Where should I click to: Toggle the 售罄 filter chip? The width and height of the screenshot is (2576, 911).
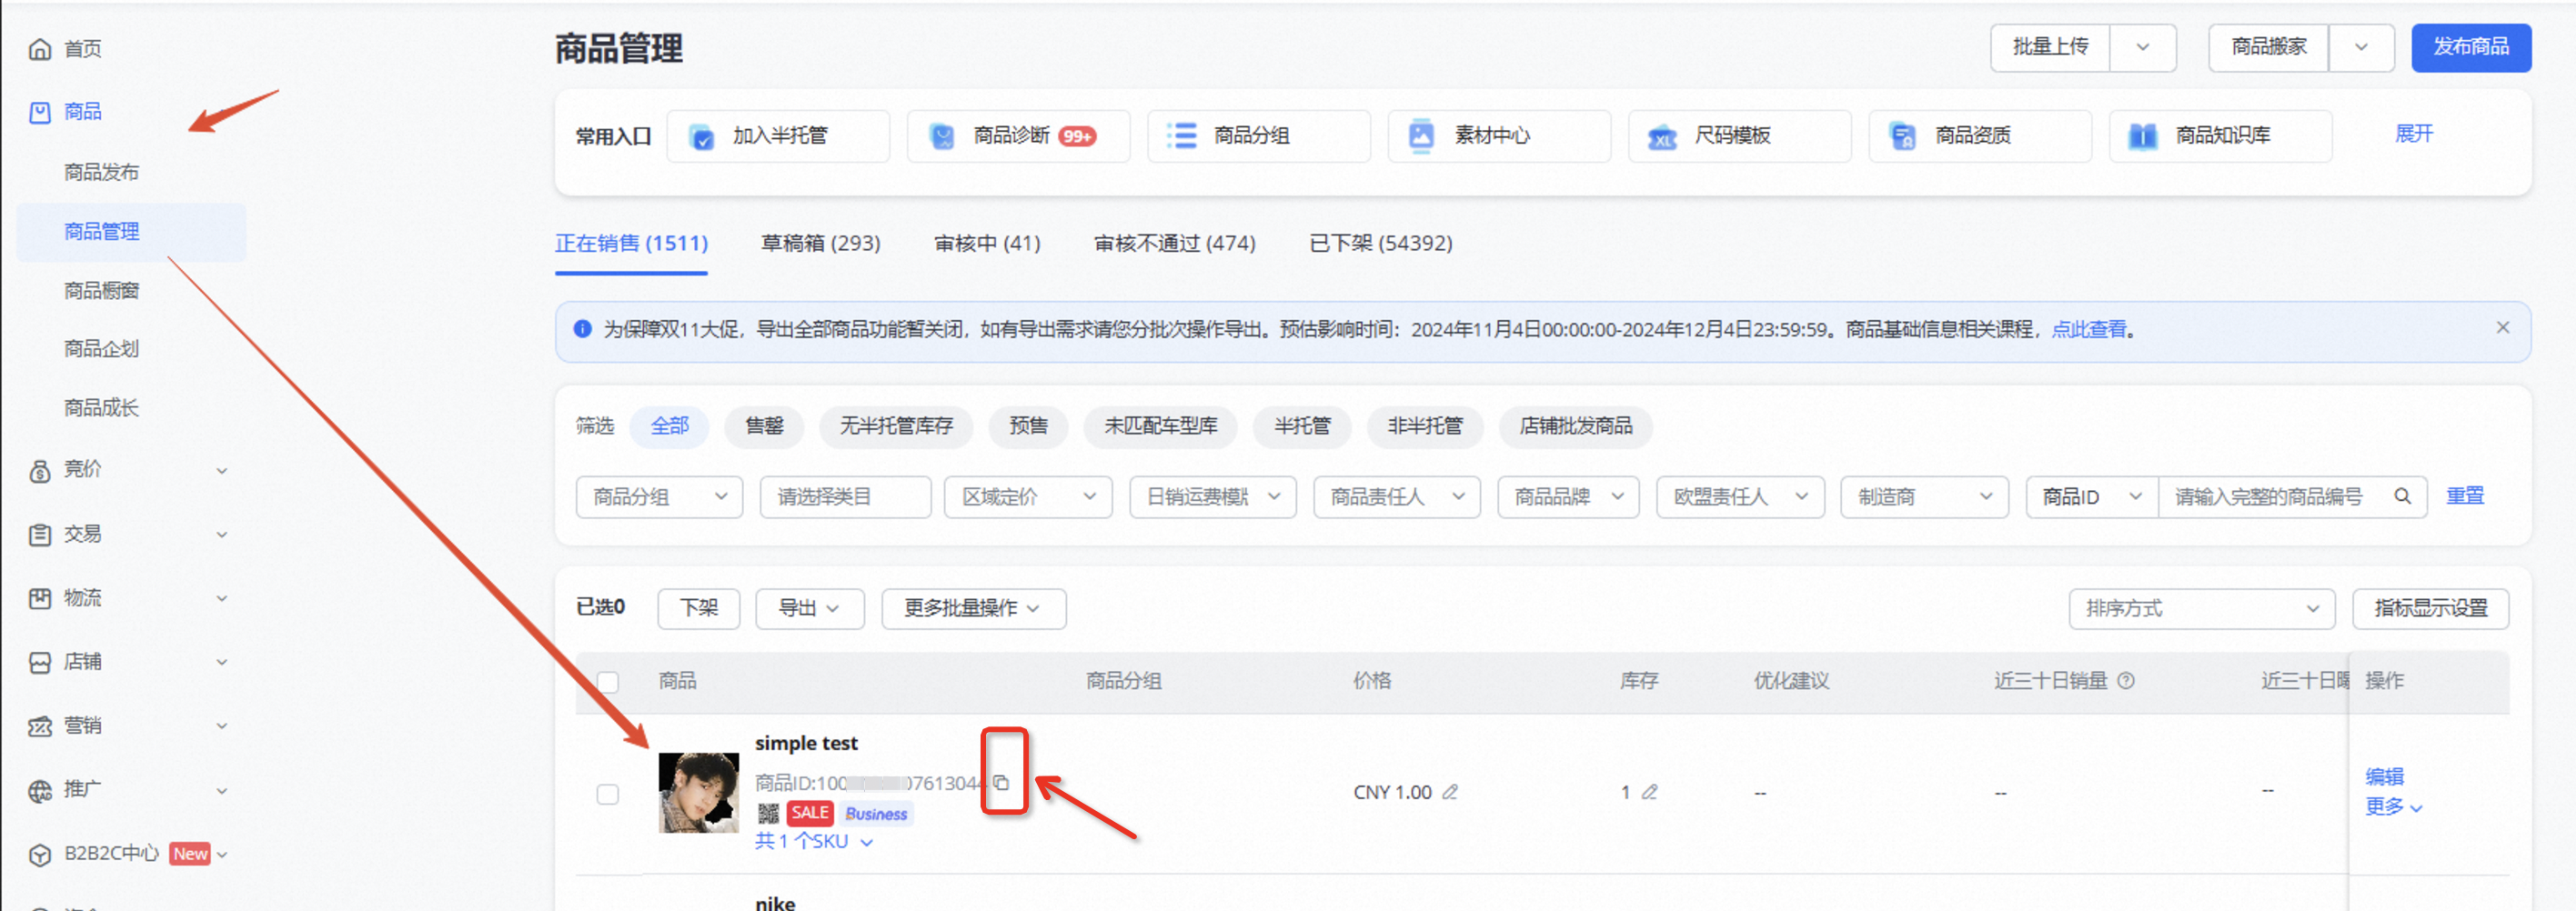click(x=763, y=427)
